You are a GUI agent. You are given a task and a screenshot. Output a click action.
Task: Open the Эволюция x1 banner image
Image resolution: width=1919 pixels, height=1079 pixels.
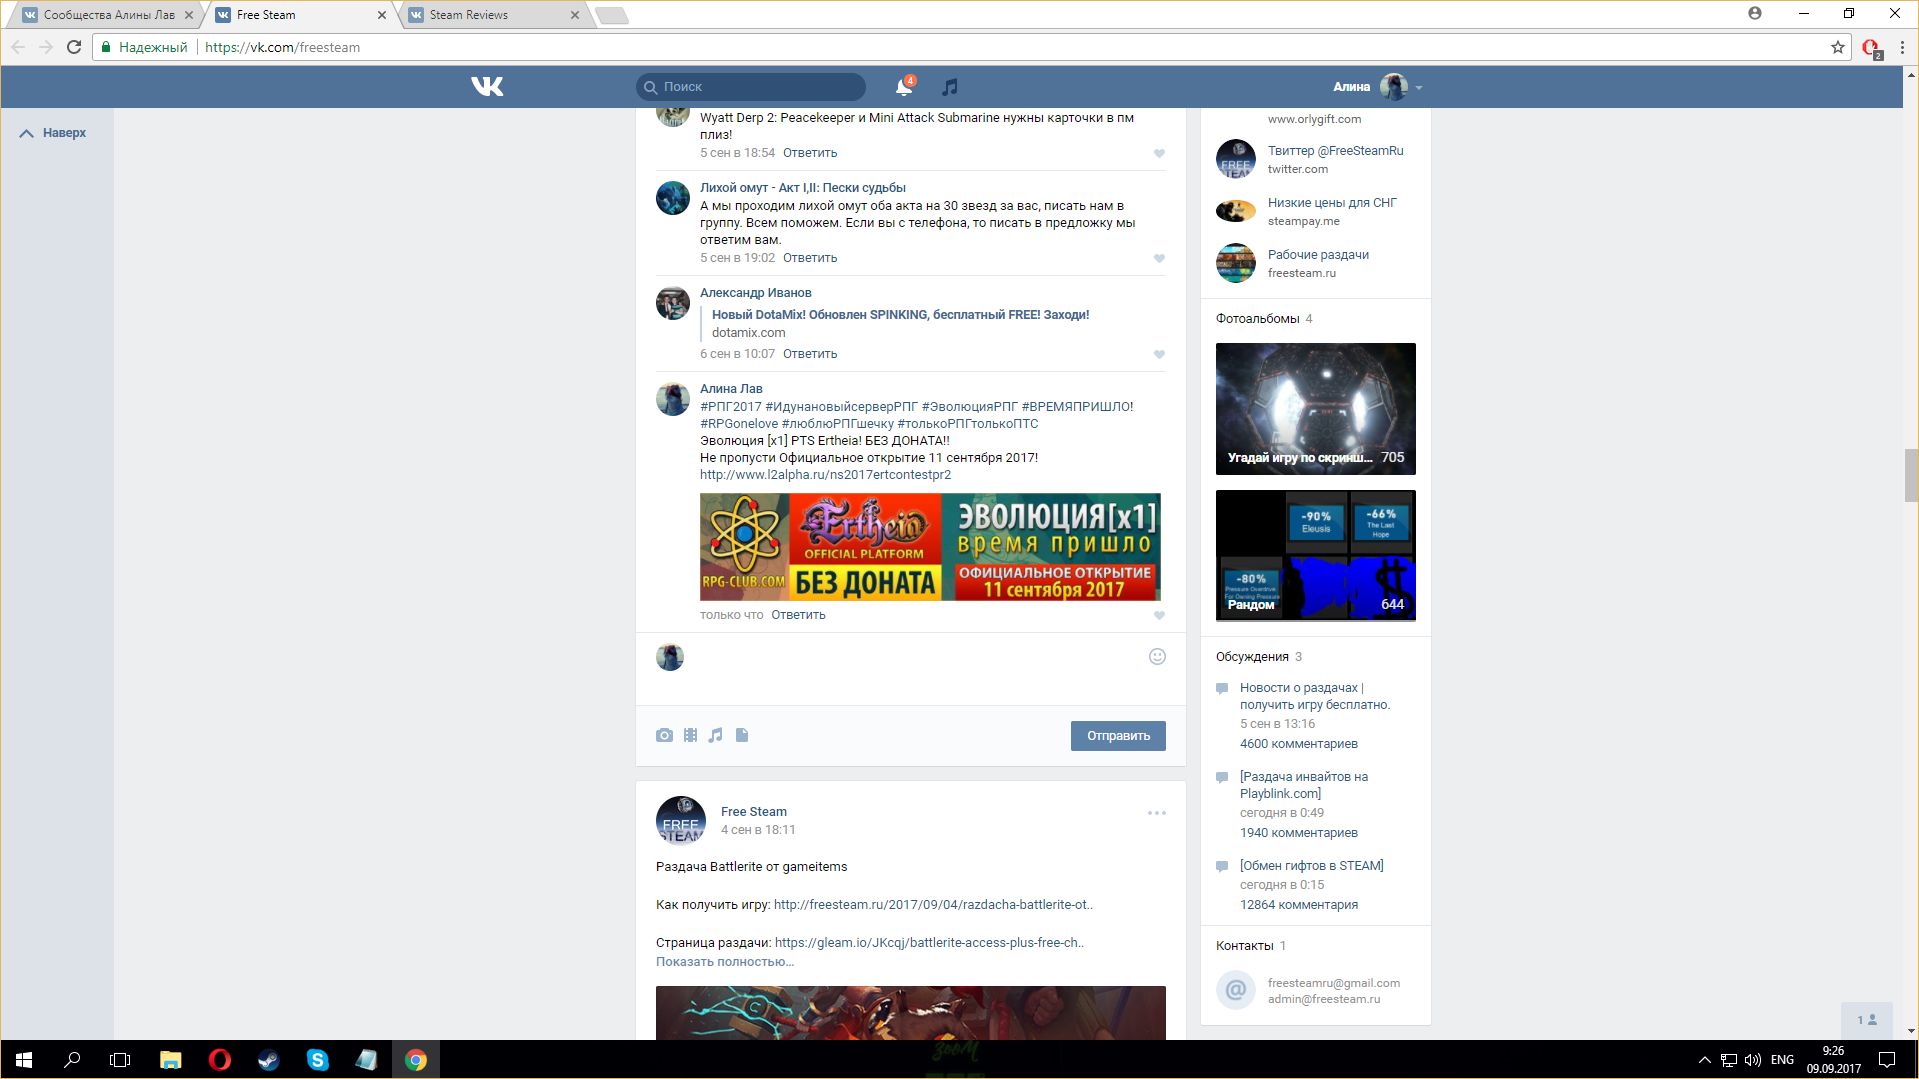click(x=930, y=547)
